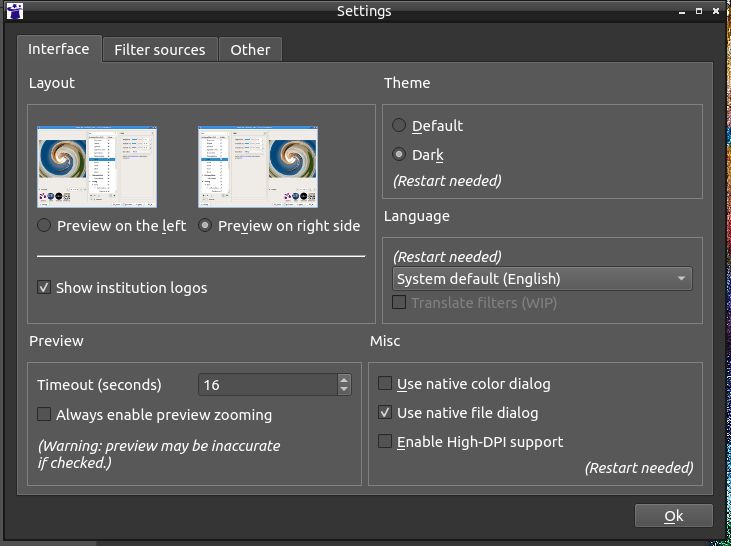Open the Other tab
Screen dimensions: 731x546
point(250,50)
